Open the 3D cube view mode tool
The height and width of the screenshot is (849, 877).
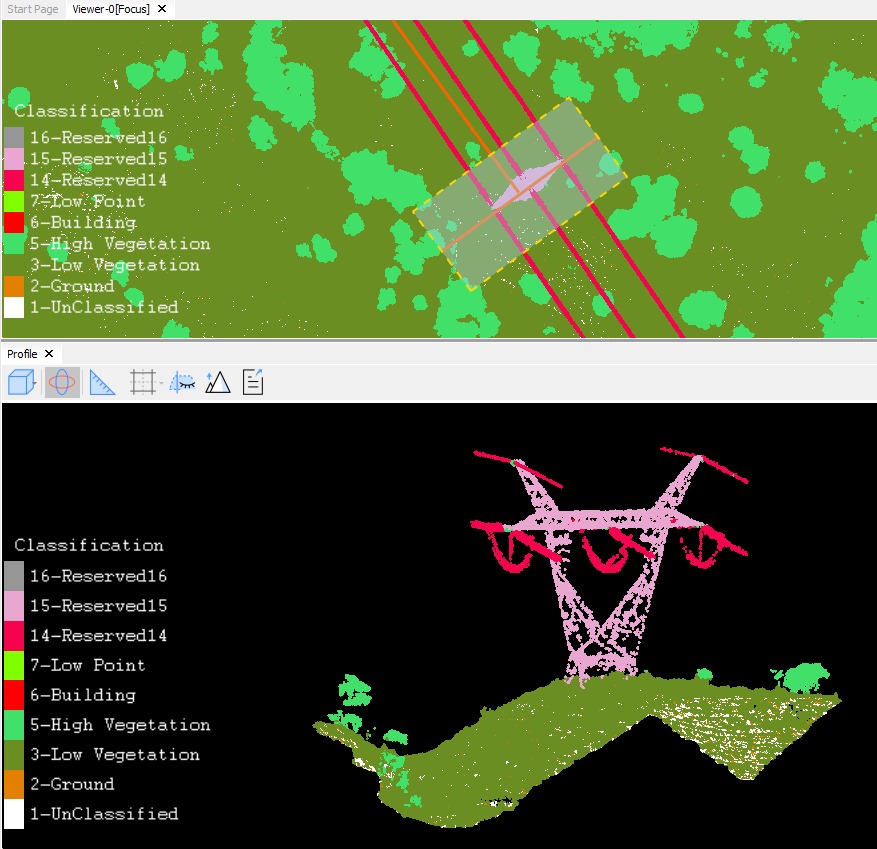[x=21, y=383]
